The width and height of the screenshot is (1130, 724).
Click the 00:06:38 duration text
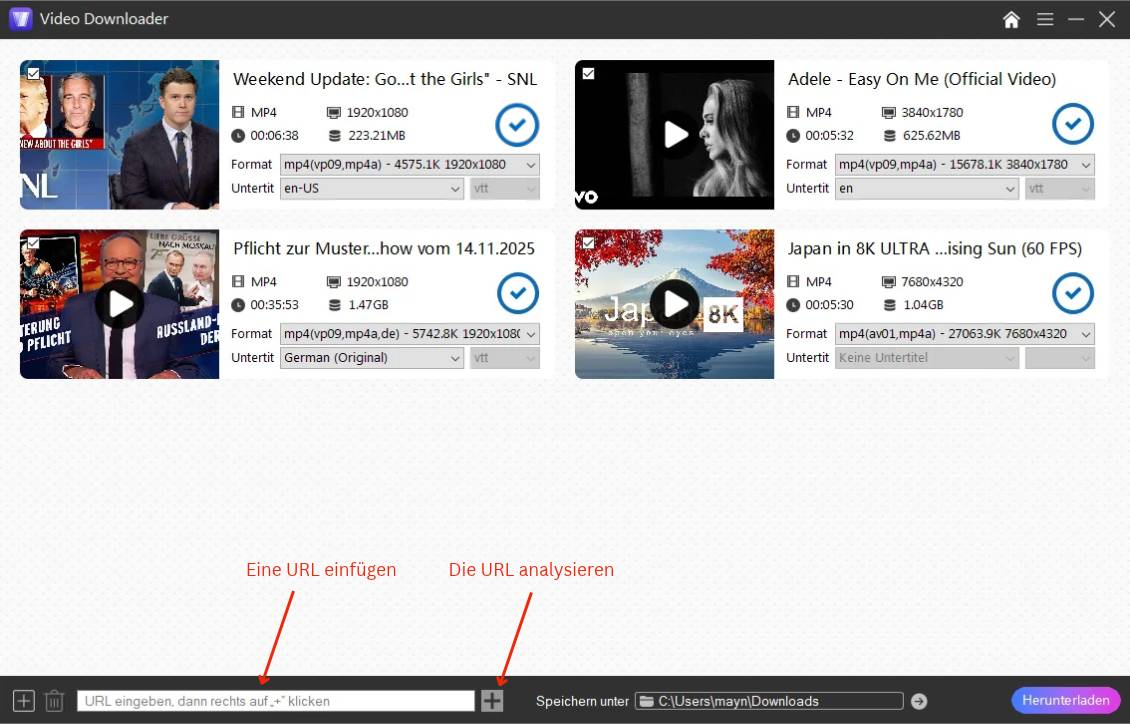pos(275,135)
